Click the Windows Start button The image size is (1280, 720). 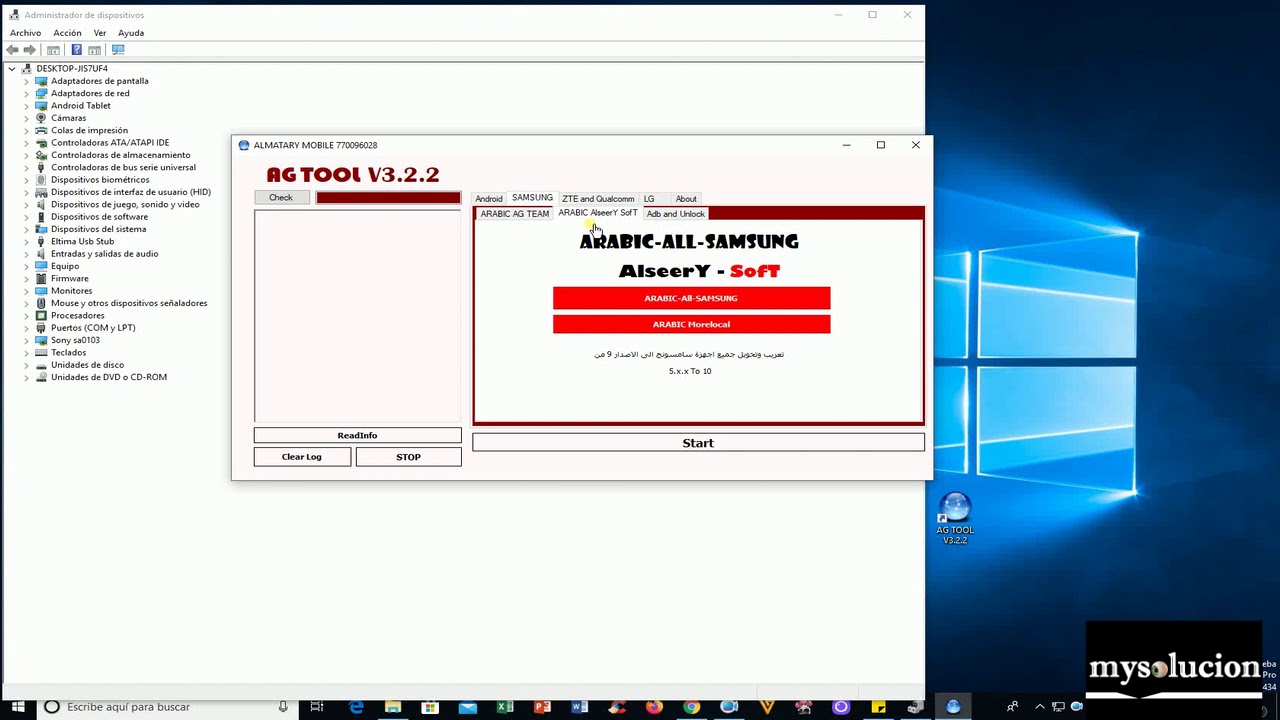(x=18, y=707)
